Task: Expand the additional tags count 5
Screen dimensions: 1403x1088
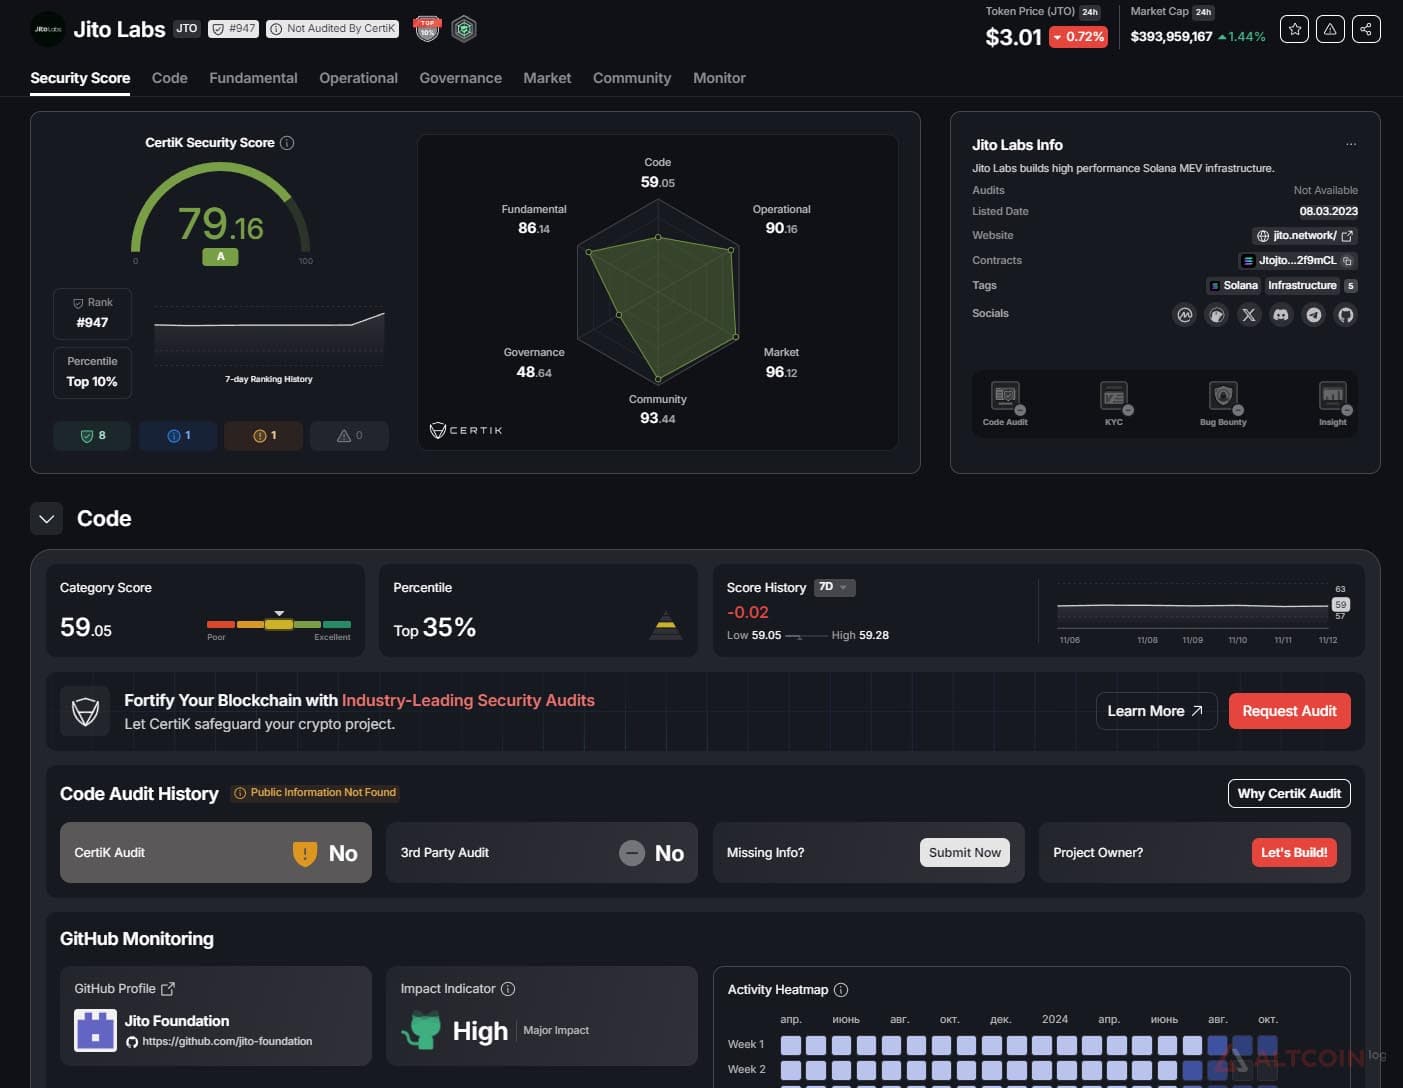Action: [1351, 286]
